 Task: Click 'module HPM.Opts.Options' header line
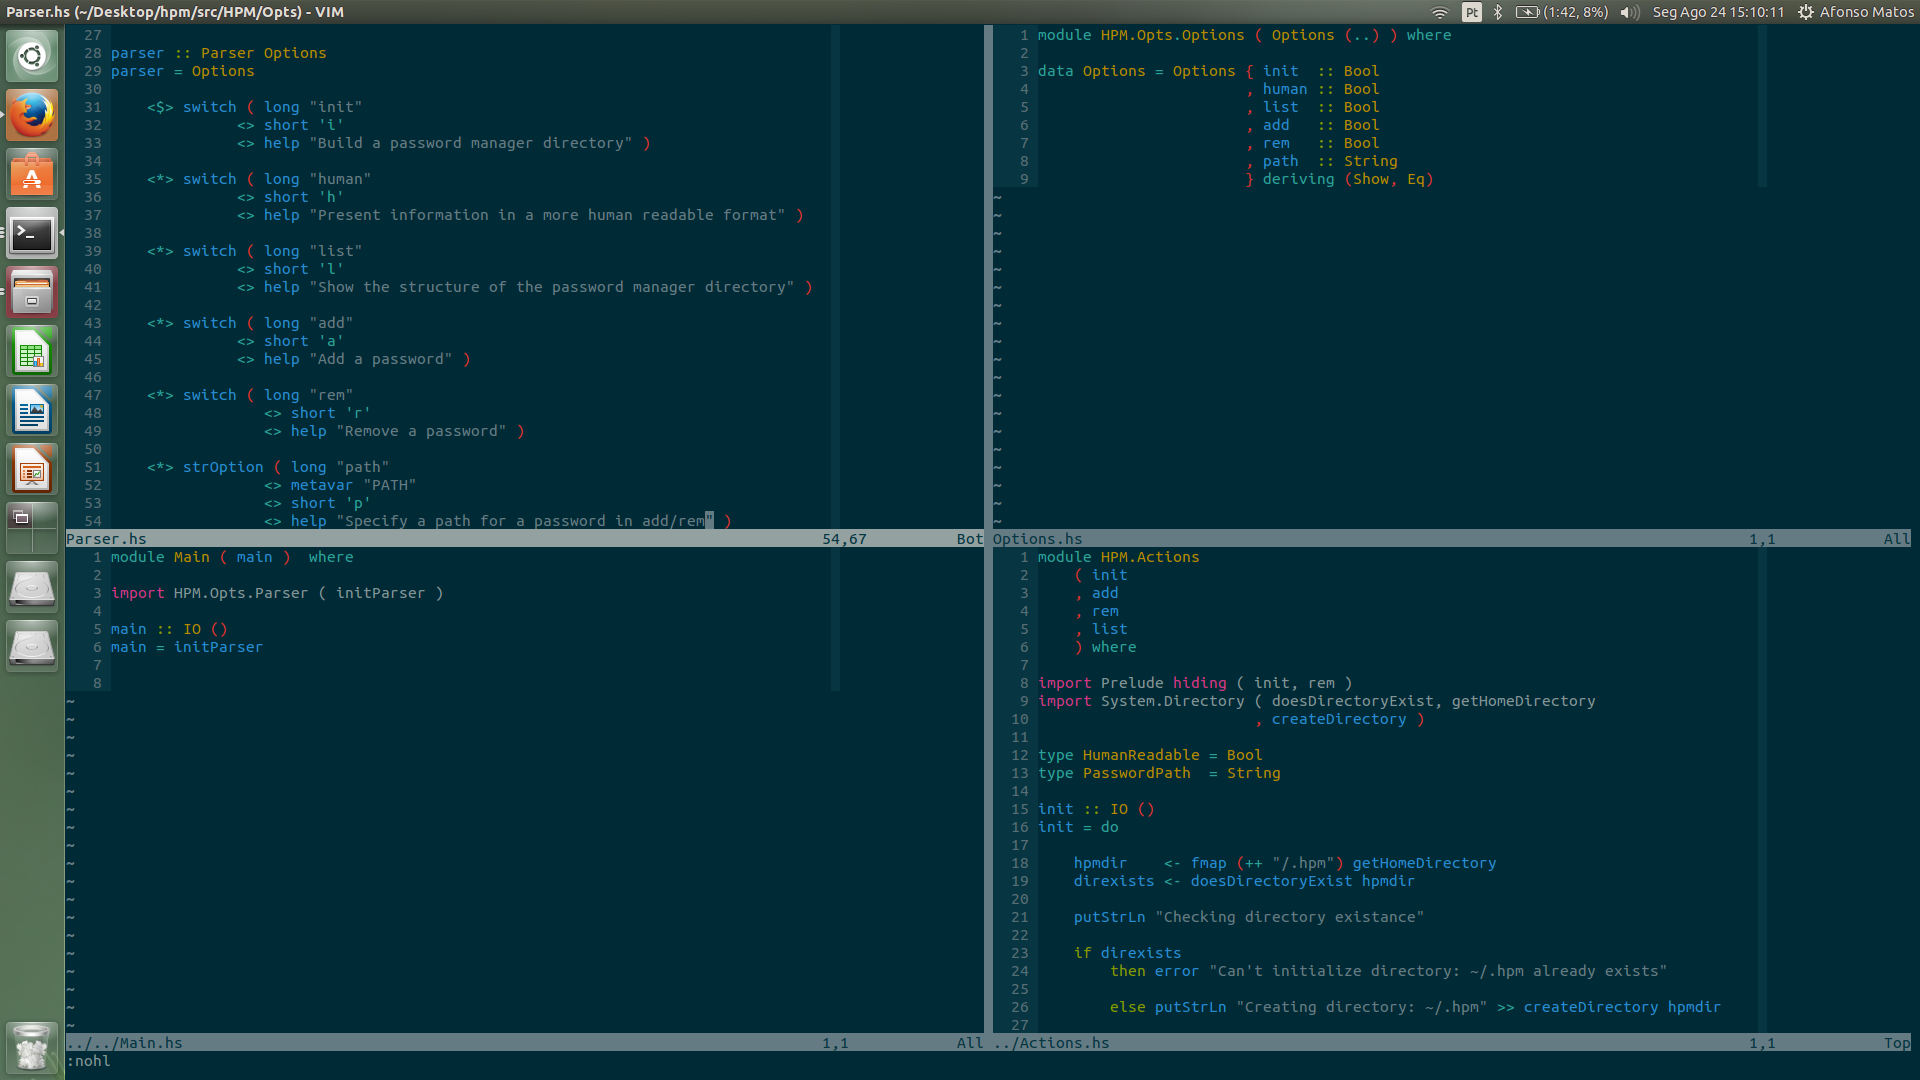point(1244,35)
